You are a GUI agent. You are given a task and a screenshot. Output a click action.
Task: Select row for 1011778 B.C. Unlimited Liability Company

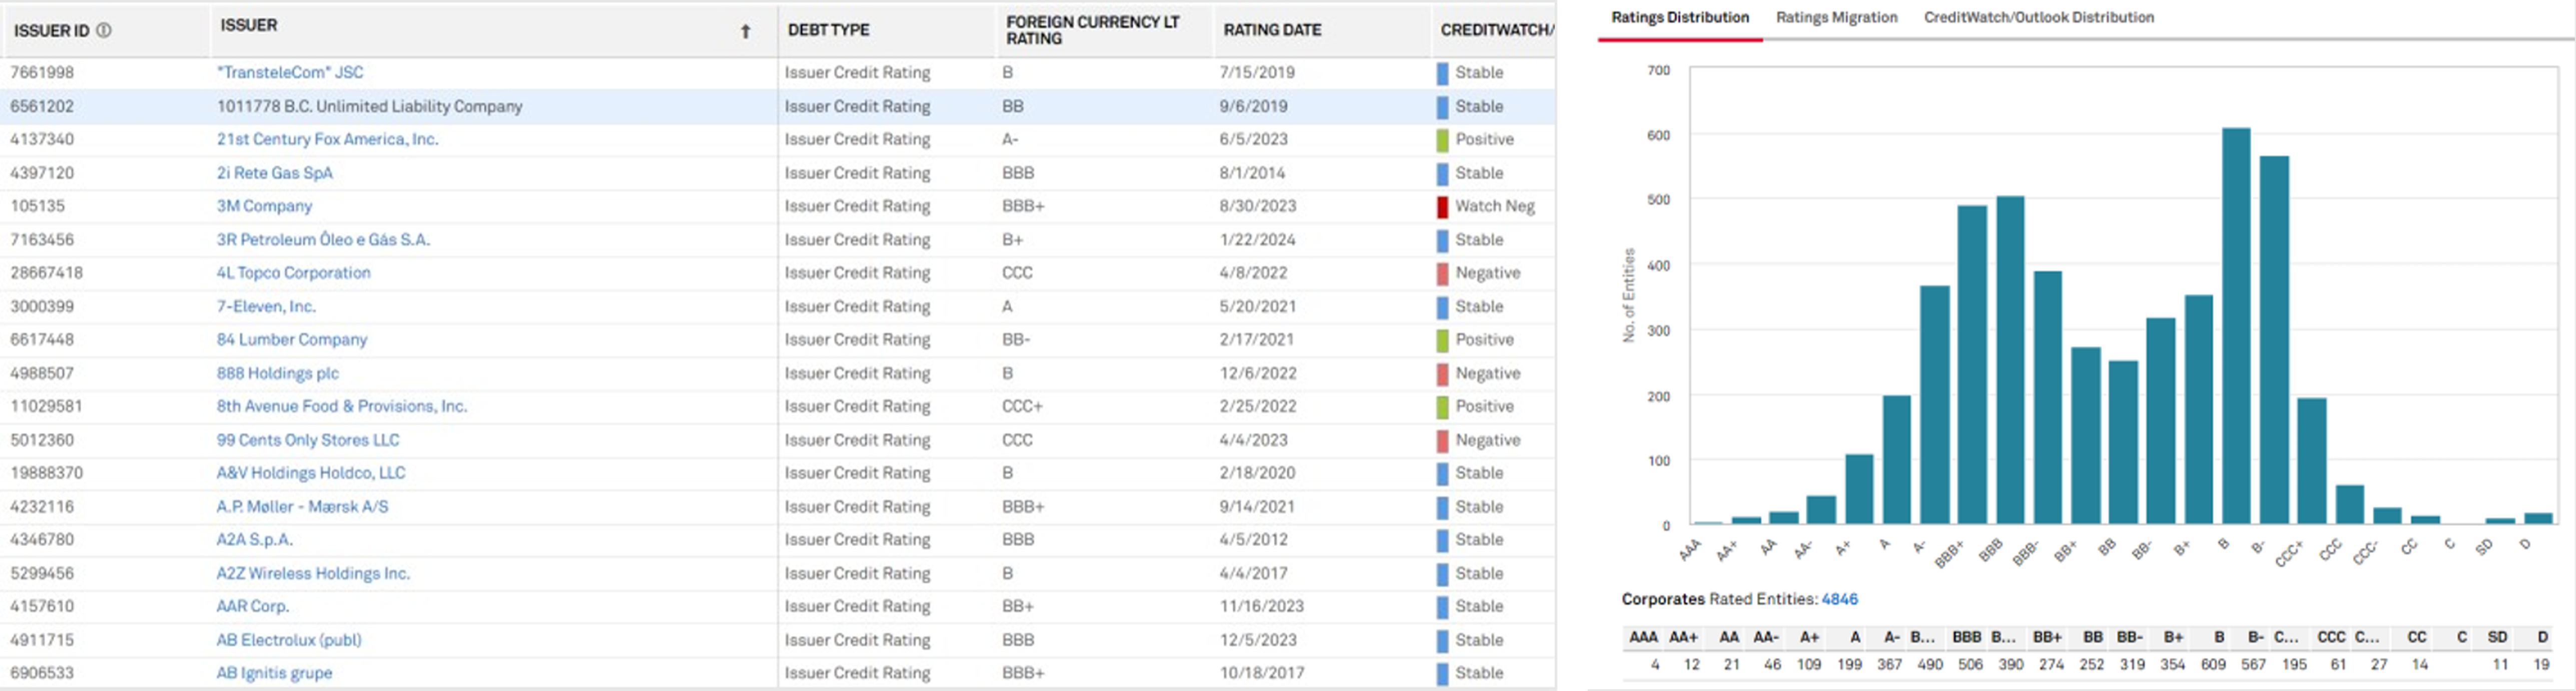click(369, 106)
